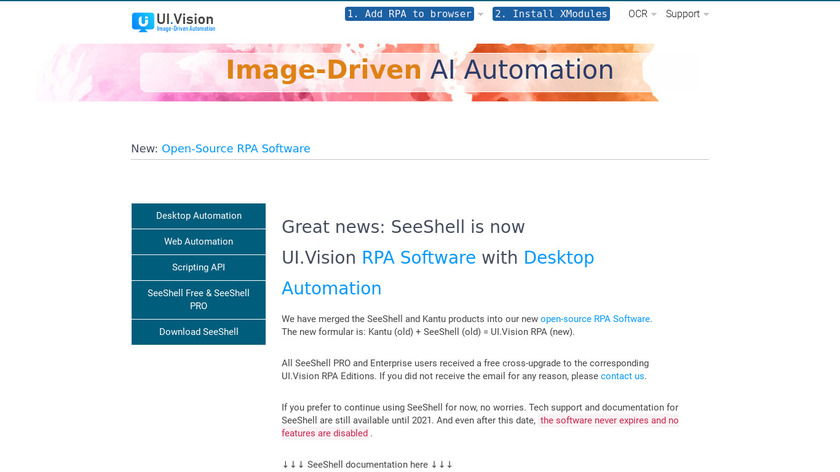Screen dimensions: 840x472
Task: Select 'Web Automation' in the sidebar
Action: (x=198, y=242)
